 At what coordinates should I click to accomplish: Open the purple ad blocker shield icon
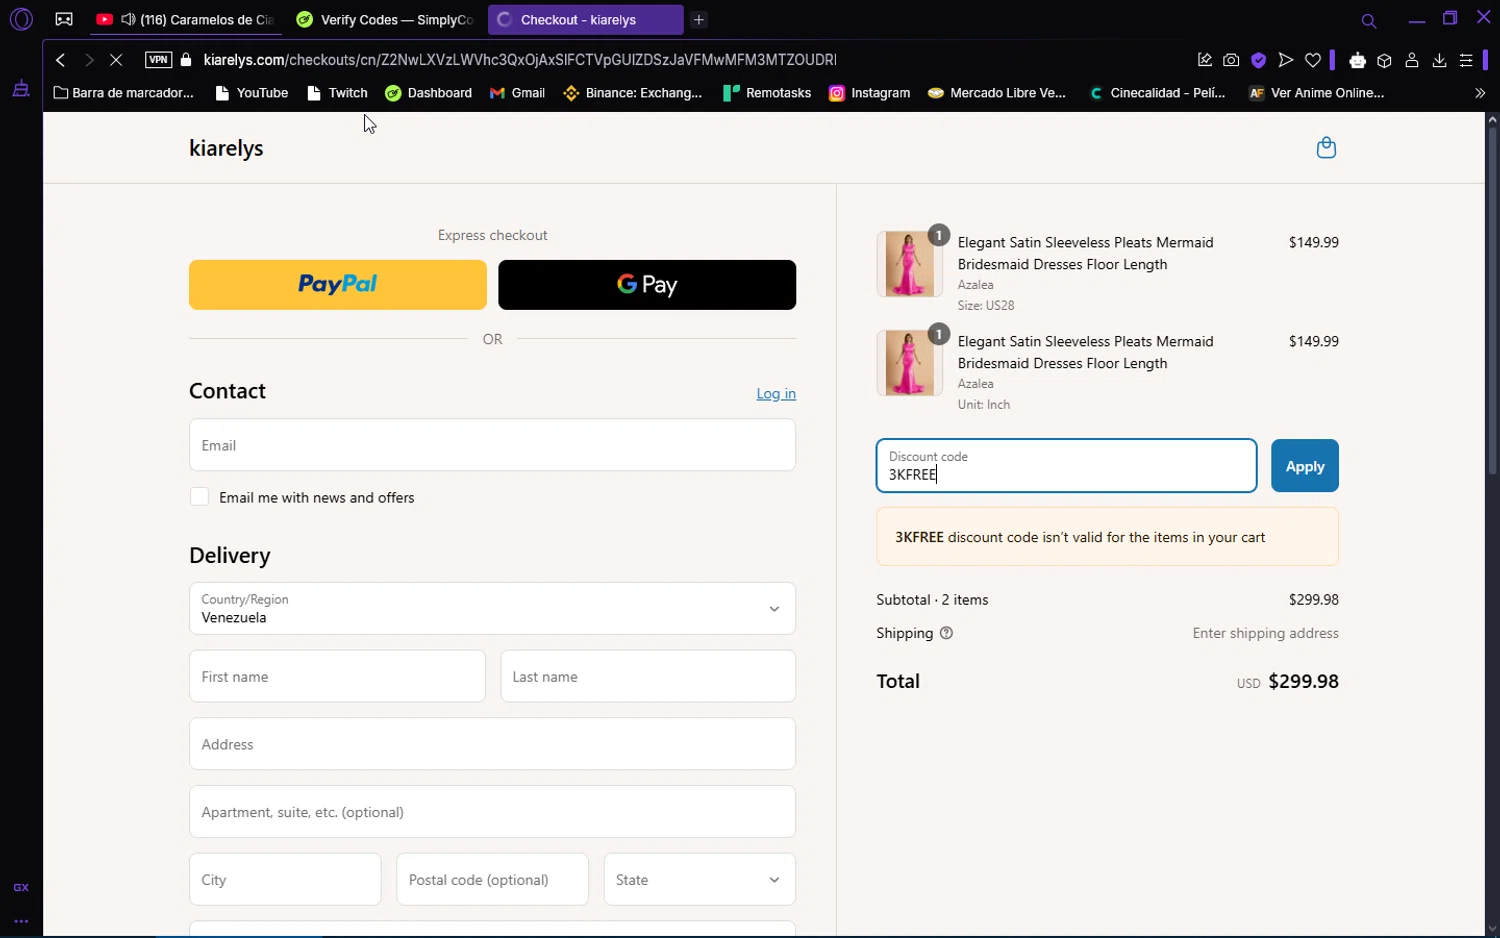click(x=1259, y=60)
